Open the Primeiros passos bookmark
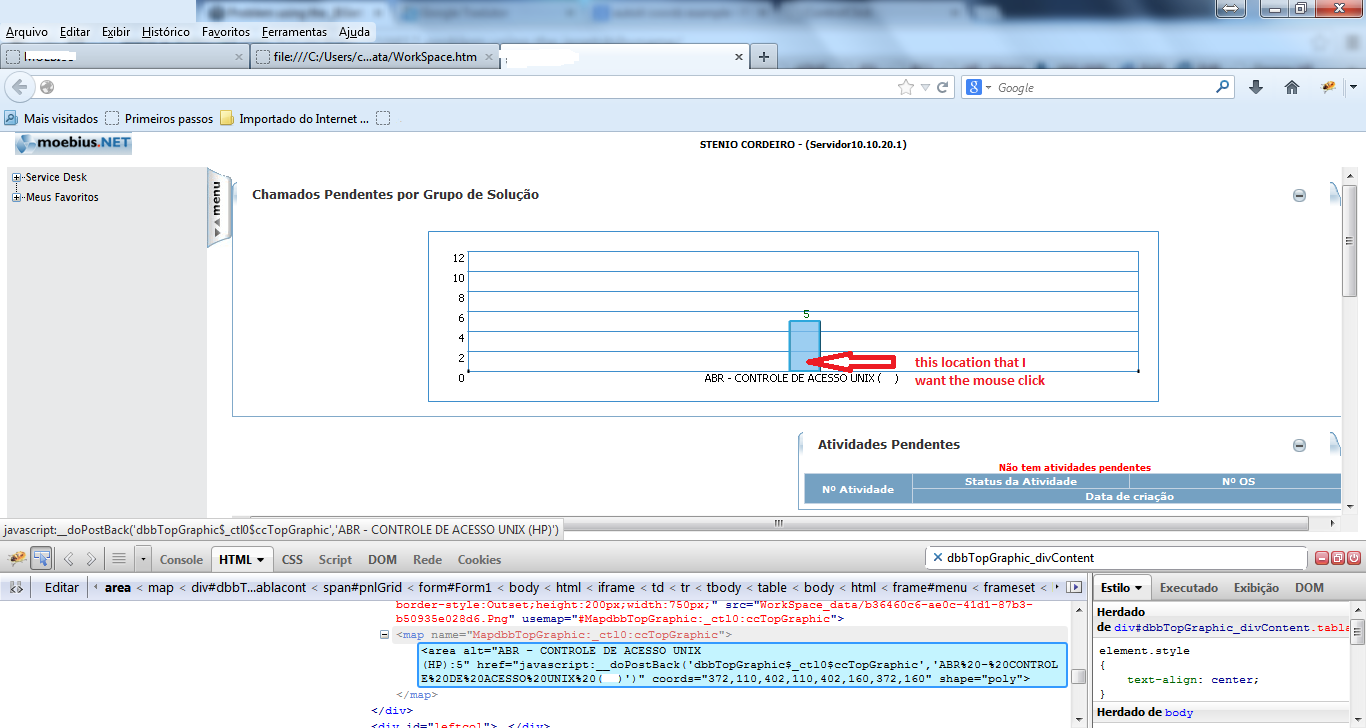Screen dimensions: 1366x728 [x=159, y=118]
